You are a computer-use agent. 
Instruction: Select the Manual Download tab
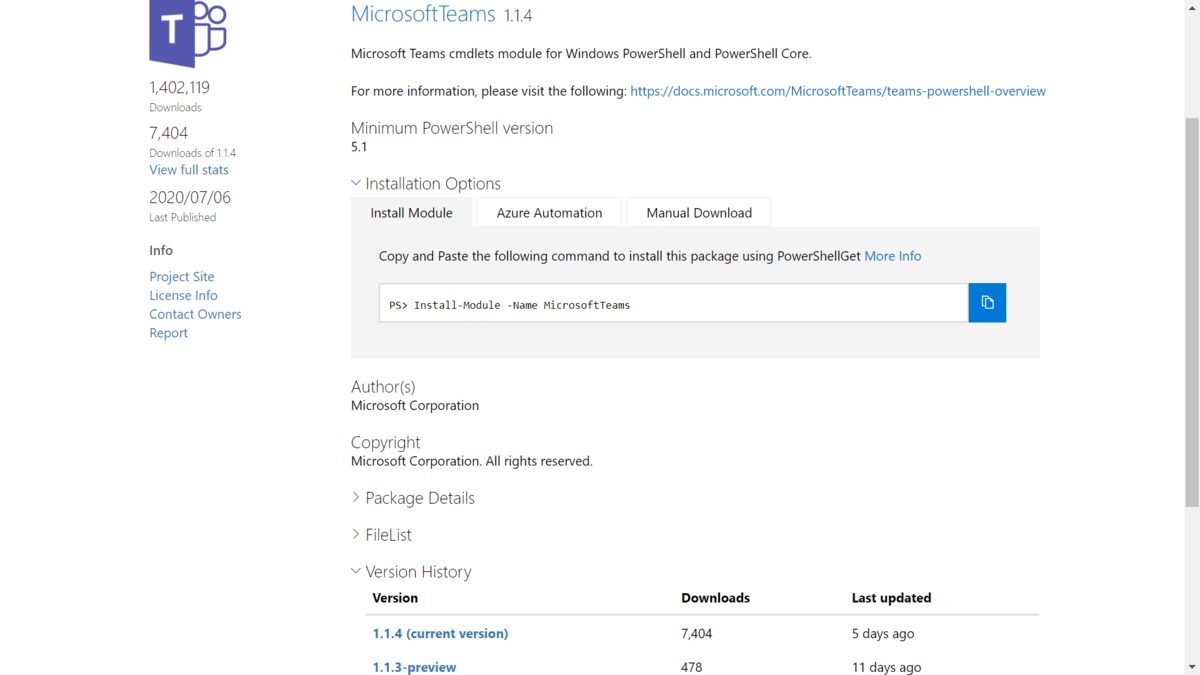[x=699, y=213]
